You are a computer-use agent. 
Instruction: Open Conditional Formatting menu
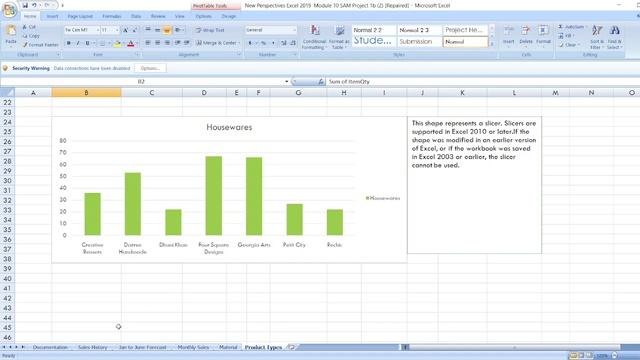pos(314,37)
